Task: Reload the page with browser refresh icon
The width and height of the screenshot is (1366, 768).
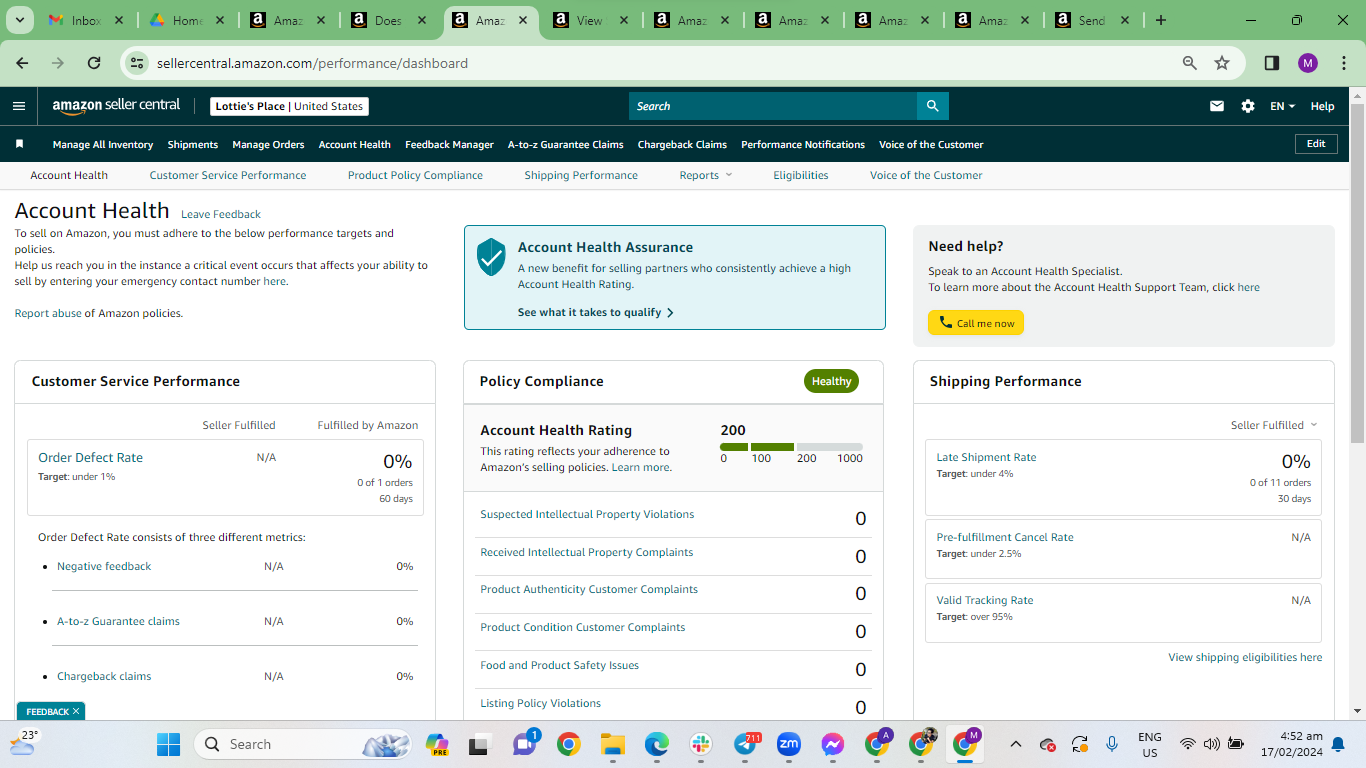Action: [x=94, y=63]
